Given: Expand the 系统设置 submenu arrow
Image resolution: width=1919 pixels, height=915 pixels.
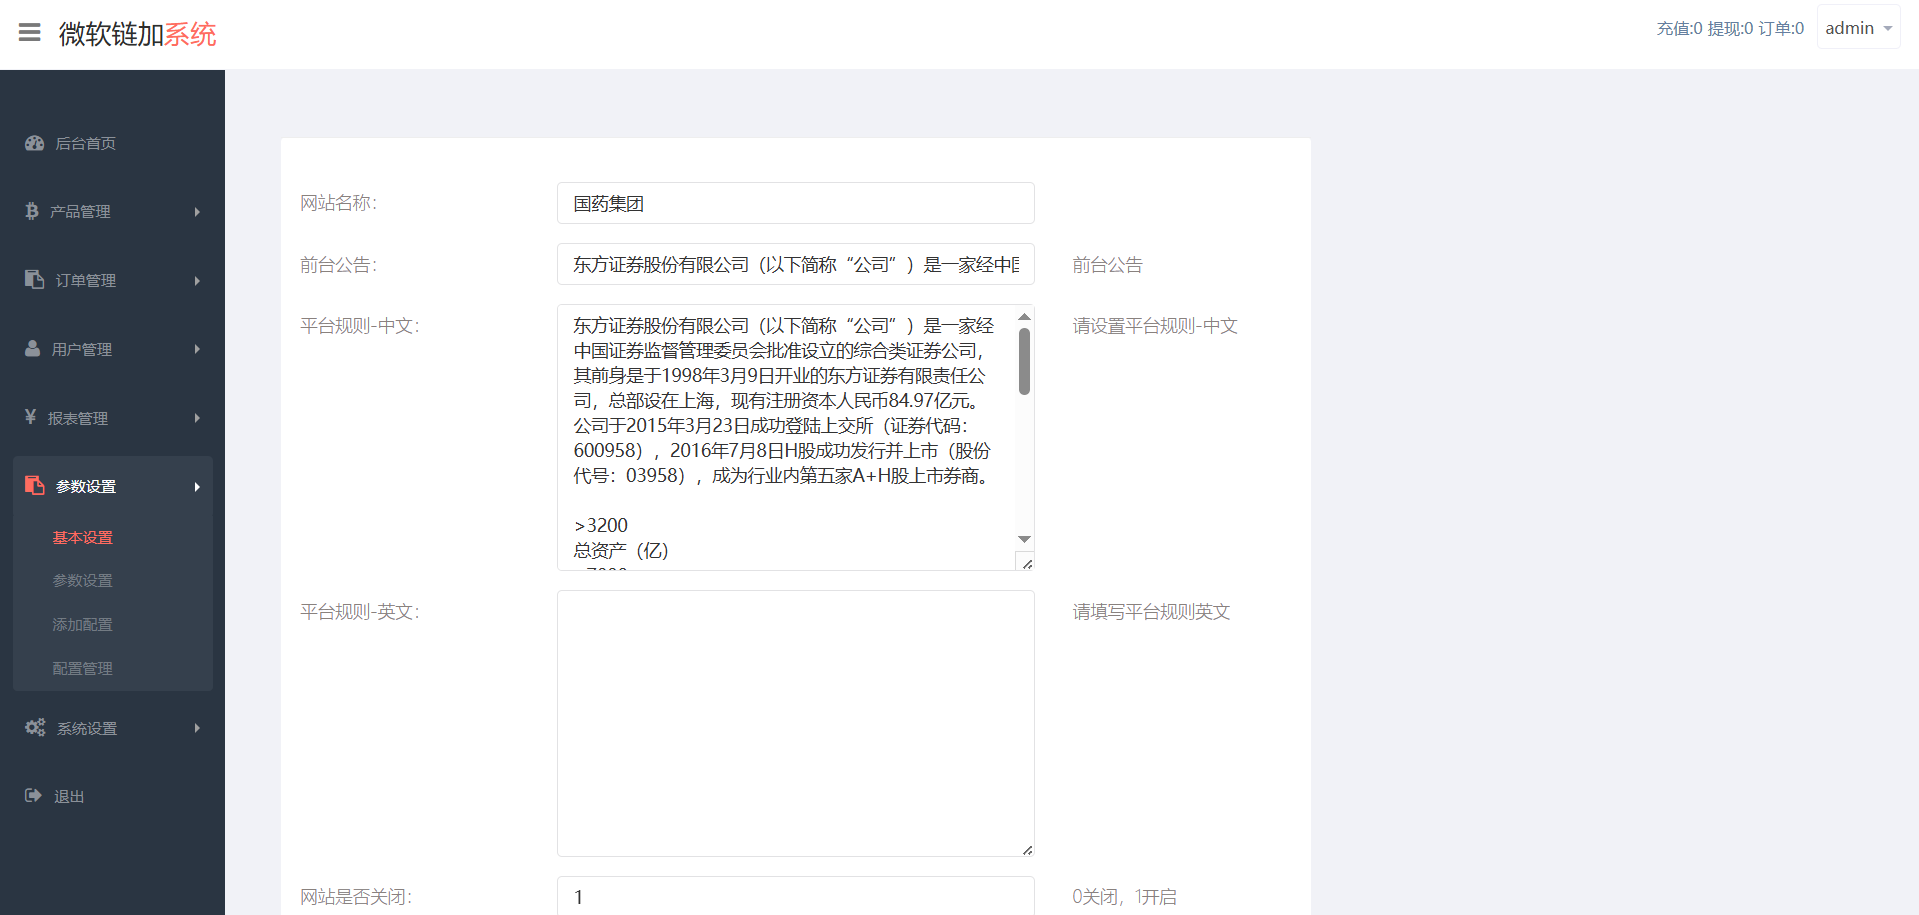Looking at the screenshot, I should [197, 728].
